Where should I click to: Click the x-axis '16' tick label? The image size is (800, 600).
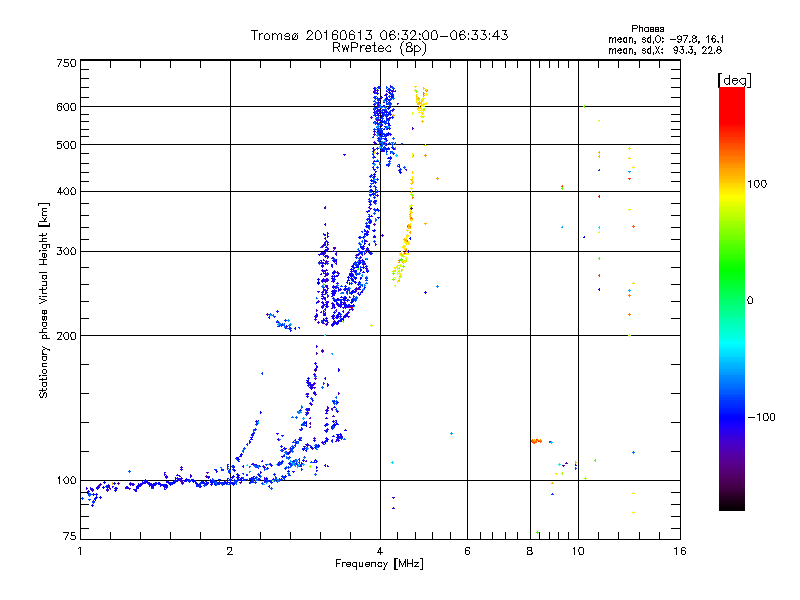pos(680,551)
